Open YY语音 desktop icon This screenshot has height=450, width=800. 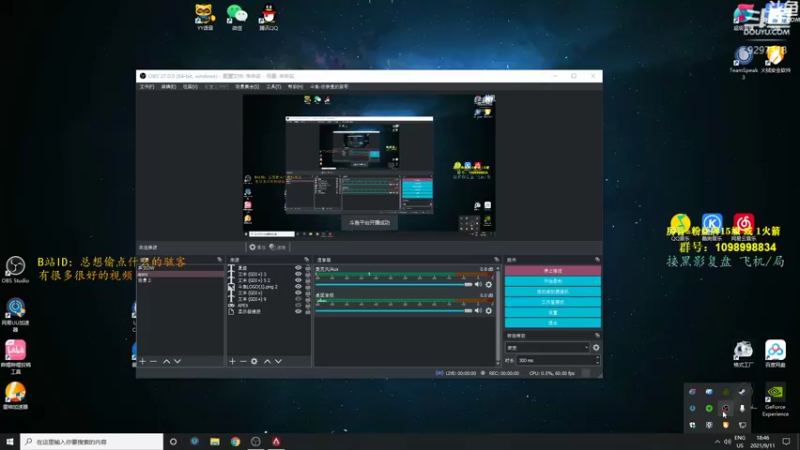point(205,17)
